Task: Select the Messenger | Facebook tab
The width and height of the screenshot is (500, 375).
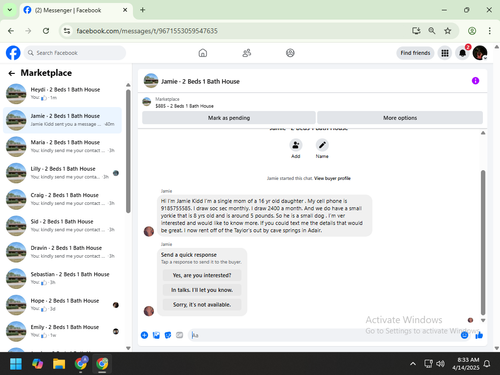Action: click(76, 10)
